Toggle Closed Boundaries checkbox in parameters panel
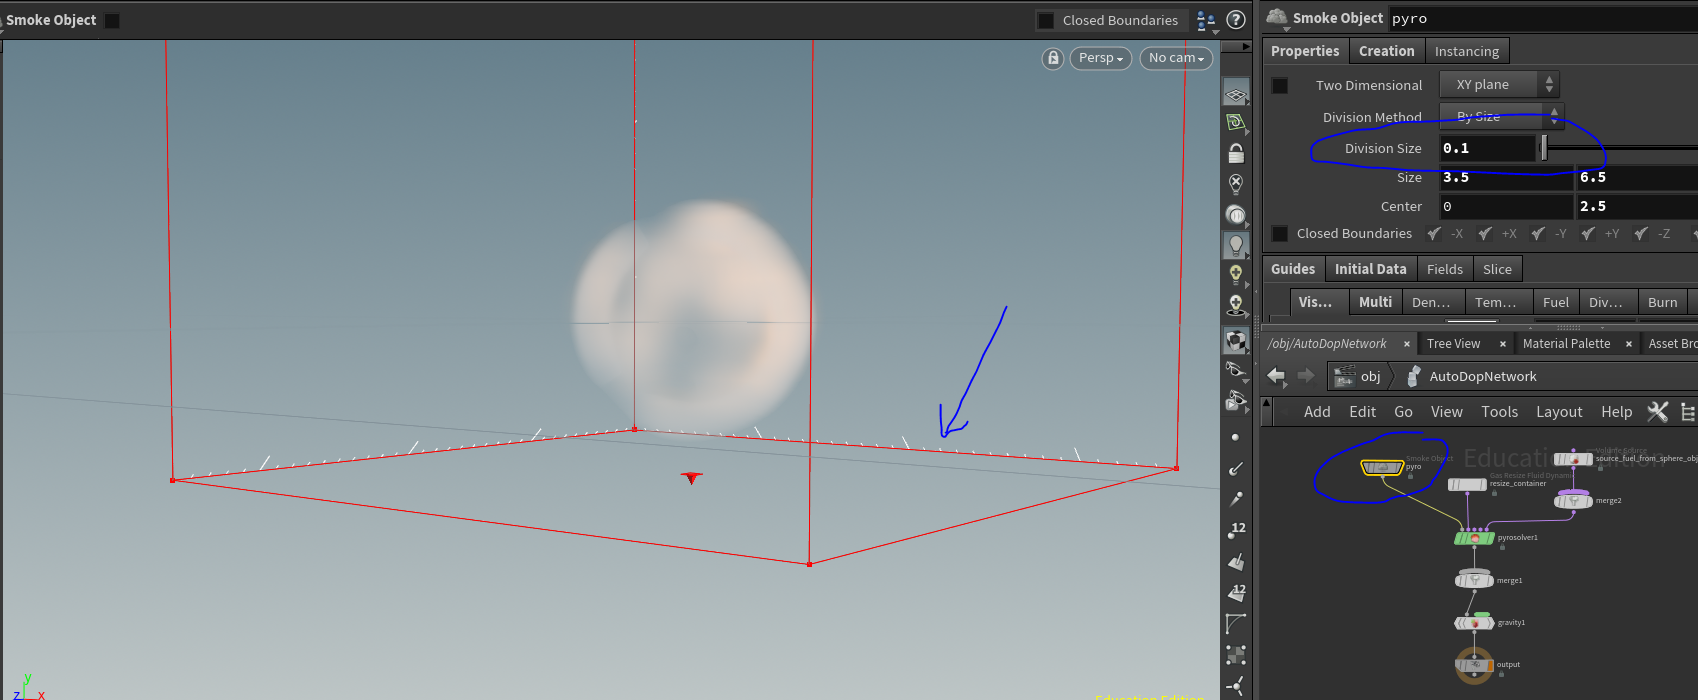The height and width of the screenshot is (700, 1698). tap(1279, 234)
